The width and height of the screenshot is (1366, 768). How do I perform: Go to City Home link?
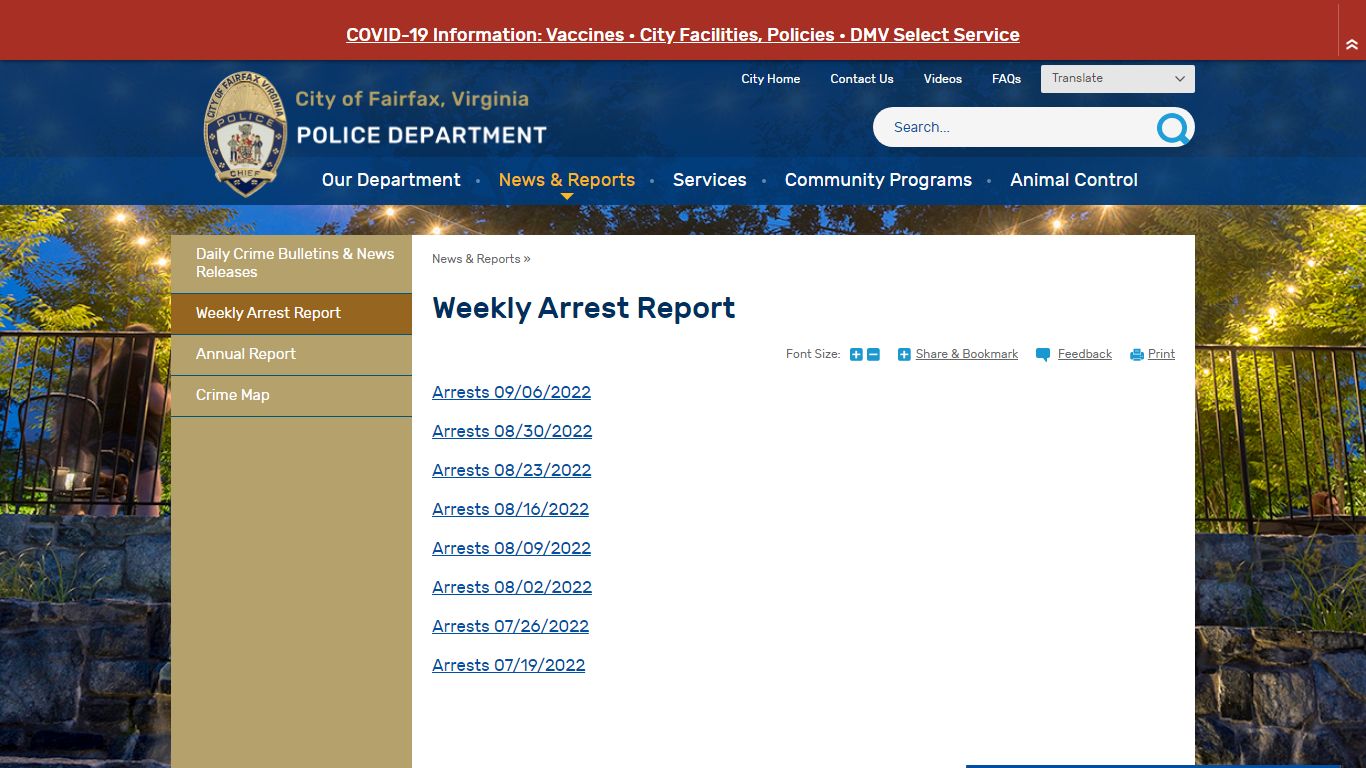[770, 79]
